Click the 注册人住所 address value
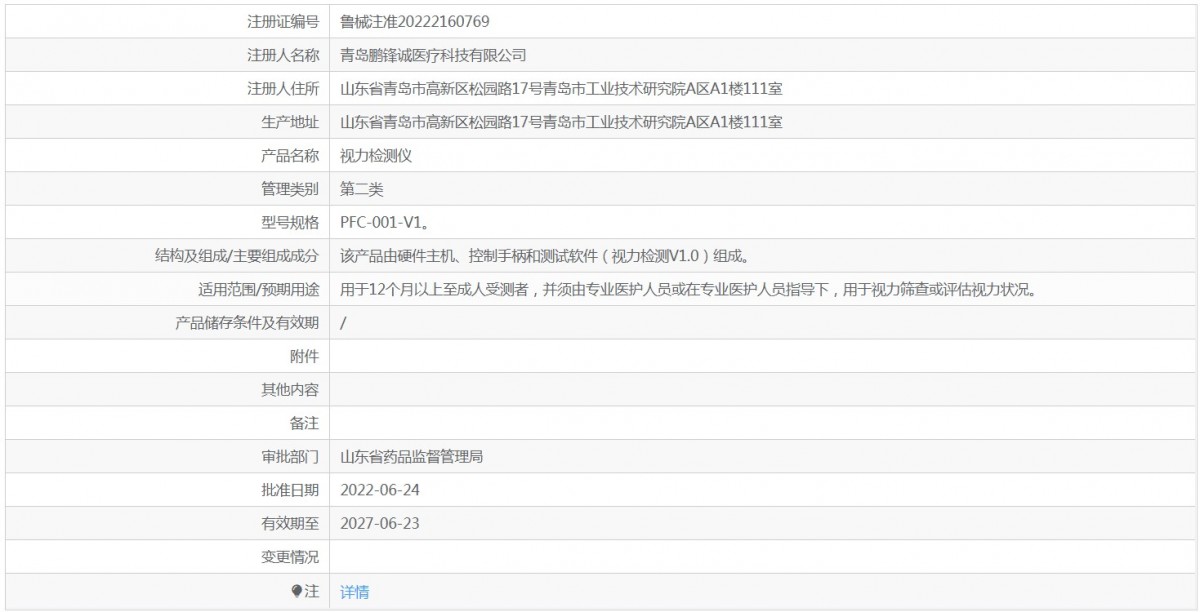Image resolution: width=1200 pixels, height=612 pixels. [x=560, y=88]
